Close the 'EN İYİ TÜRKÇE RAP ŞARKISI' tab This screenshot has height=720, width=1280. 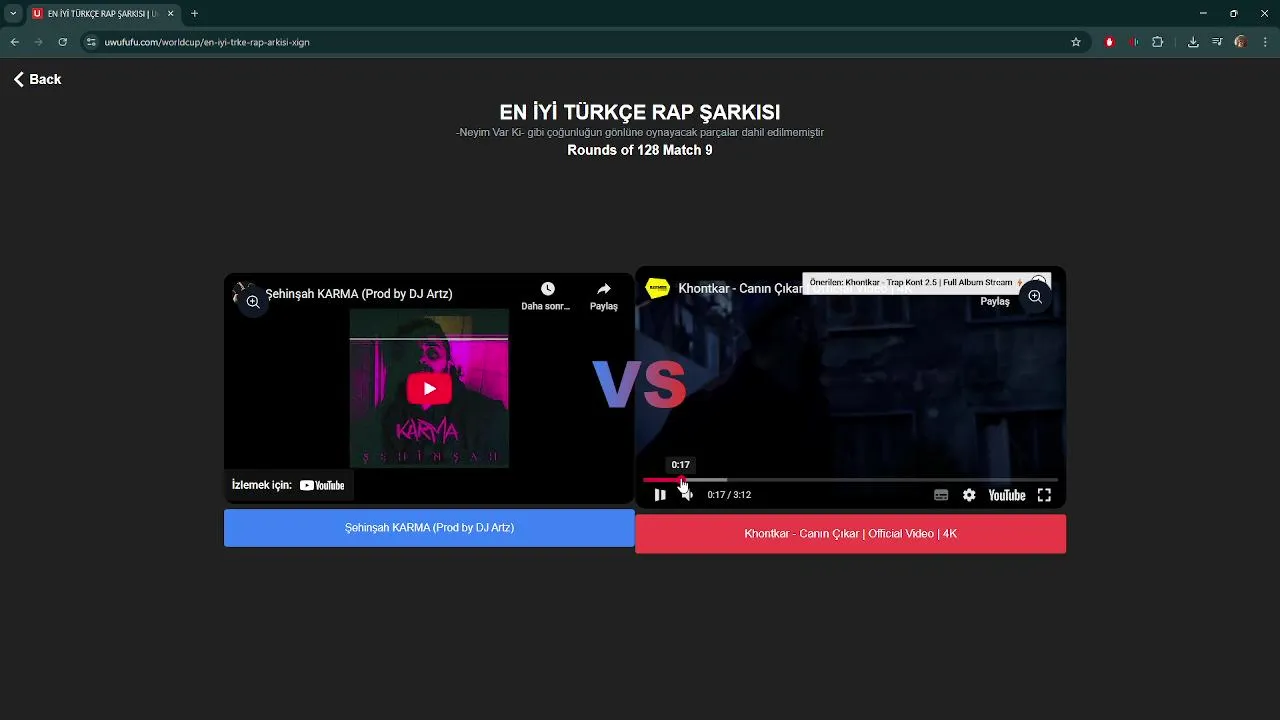[x=170, y=14]
